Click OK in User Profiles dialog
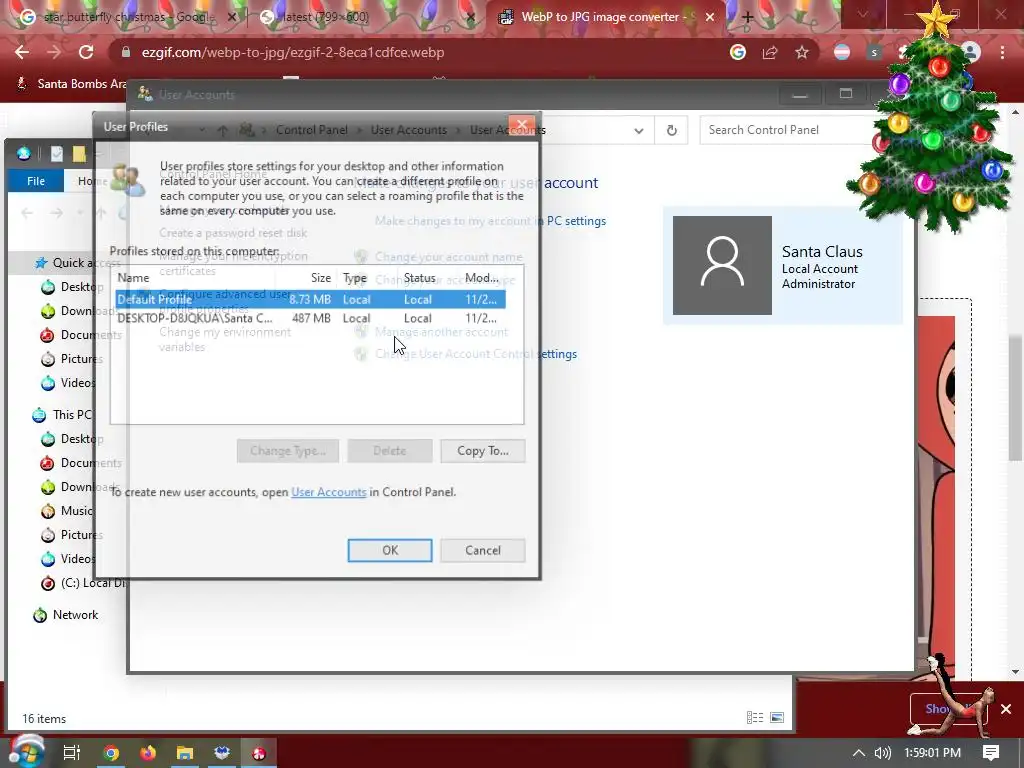This screenshot has height=768, width=1024. click(390, 551)
